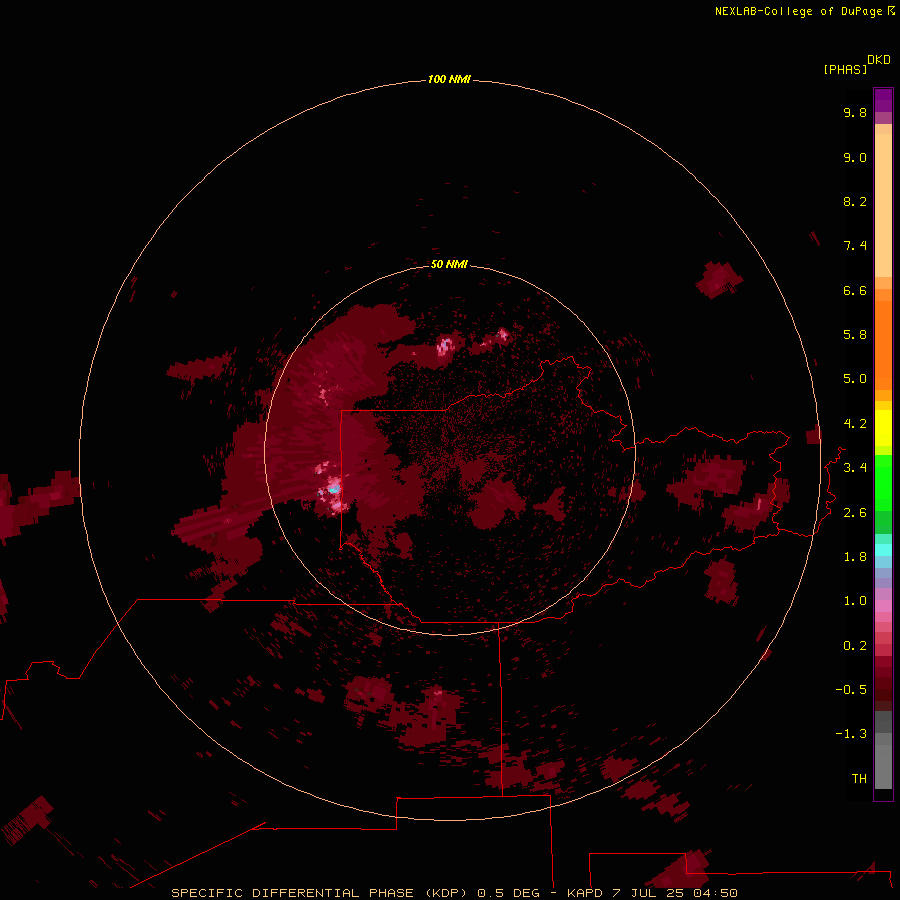The width and height of the screenshot is (900, 900).
Task: Select the 100 NMI range ring label
Action: [x=449, y=79]
